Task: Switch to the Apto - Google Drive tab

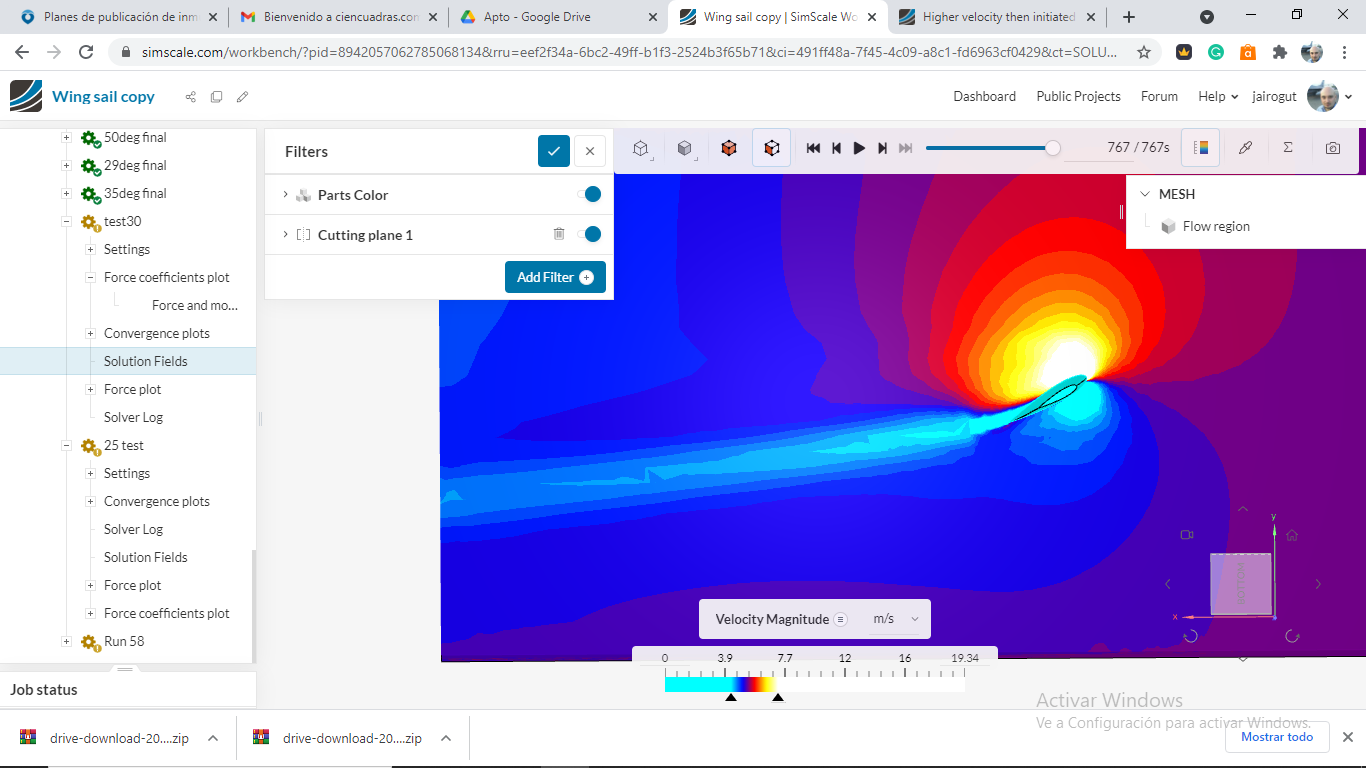Action: 557,17
